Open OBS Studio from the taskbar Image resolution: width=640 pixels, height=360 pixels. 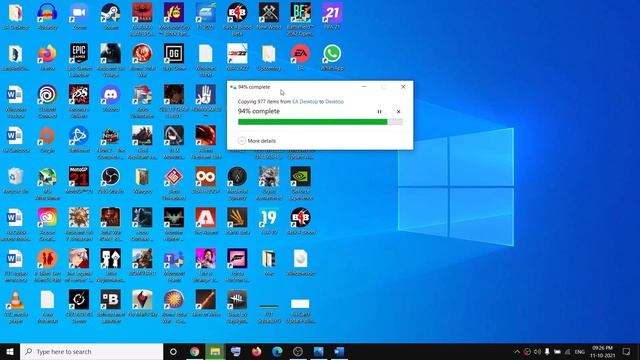298,351
